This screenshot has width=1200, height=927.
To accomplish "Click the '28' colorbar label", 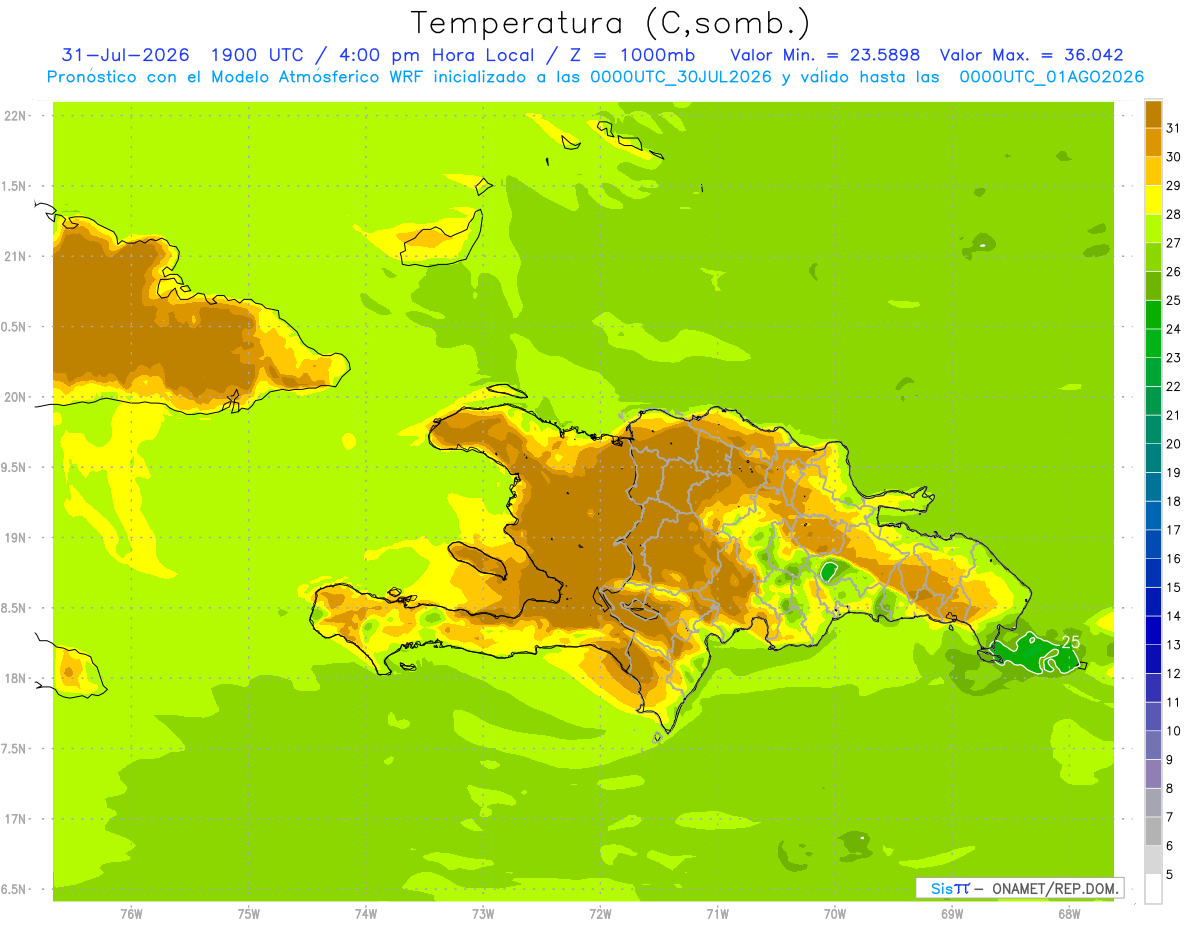I will (1173, 214).
